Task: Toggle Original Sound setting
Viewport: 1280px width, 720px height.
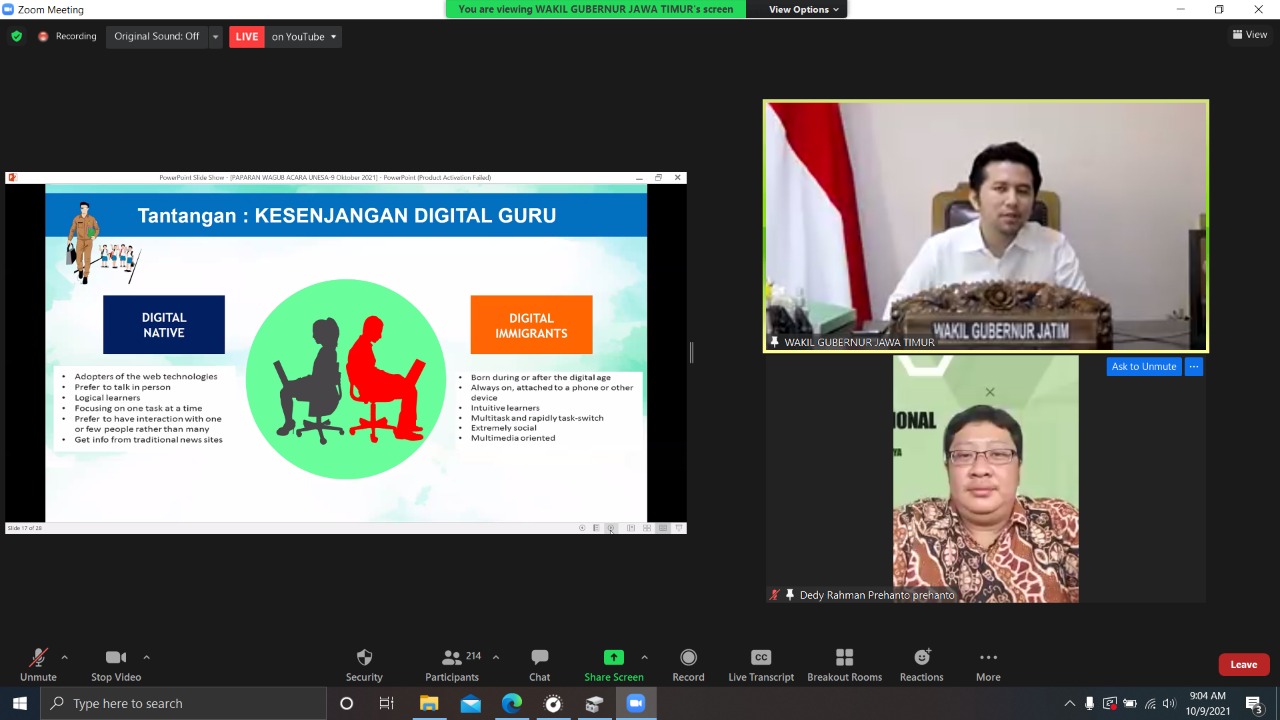Action: pos(156,36)
